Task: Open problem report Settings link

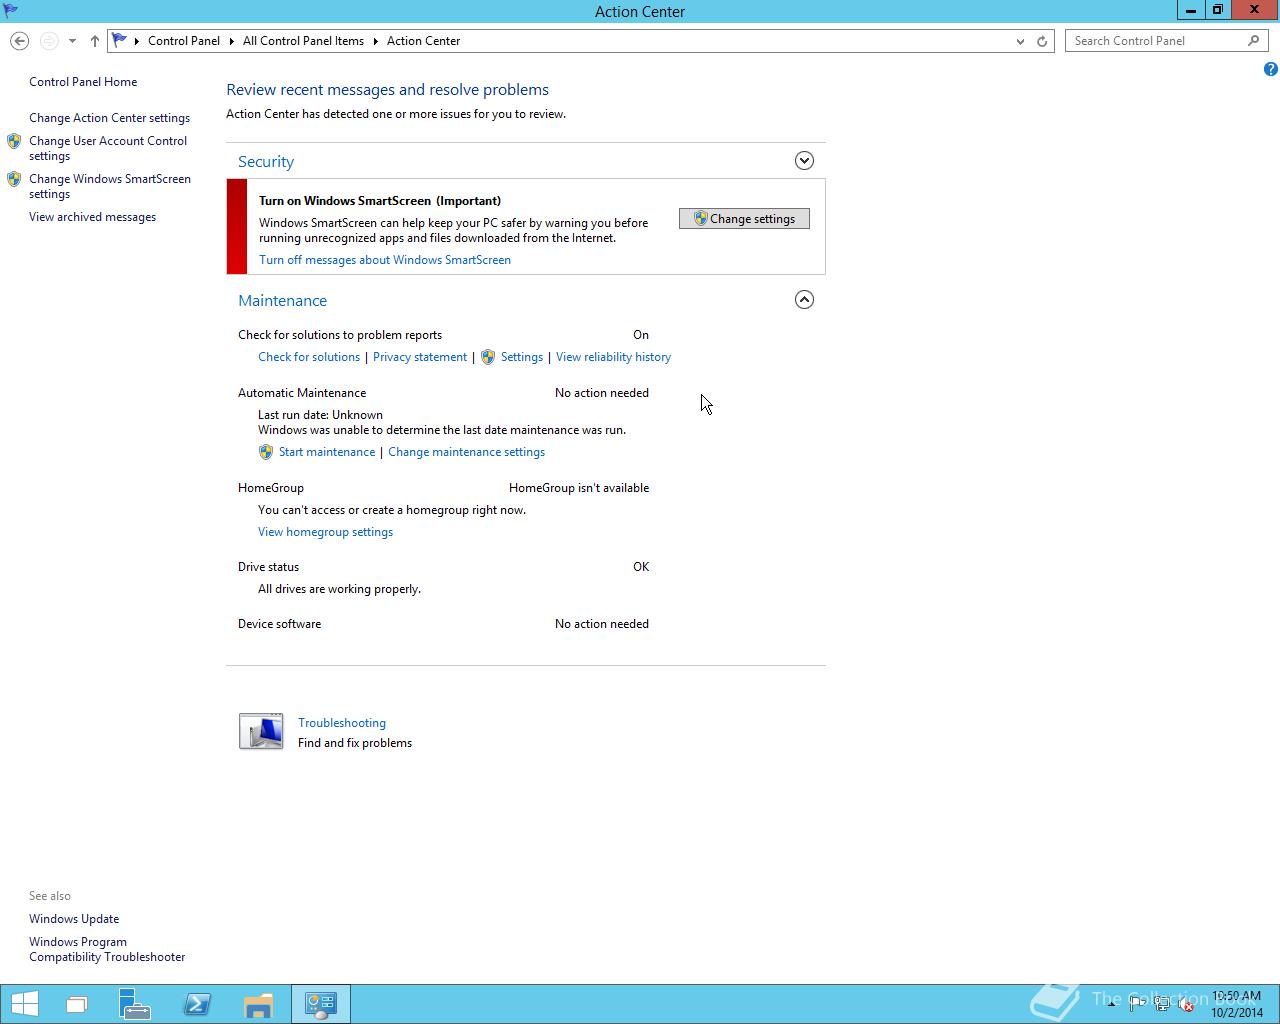Action: pyautogui.click(x=522, y=357)
